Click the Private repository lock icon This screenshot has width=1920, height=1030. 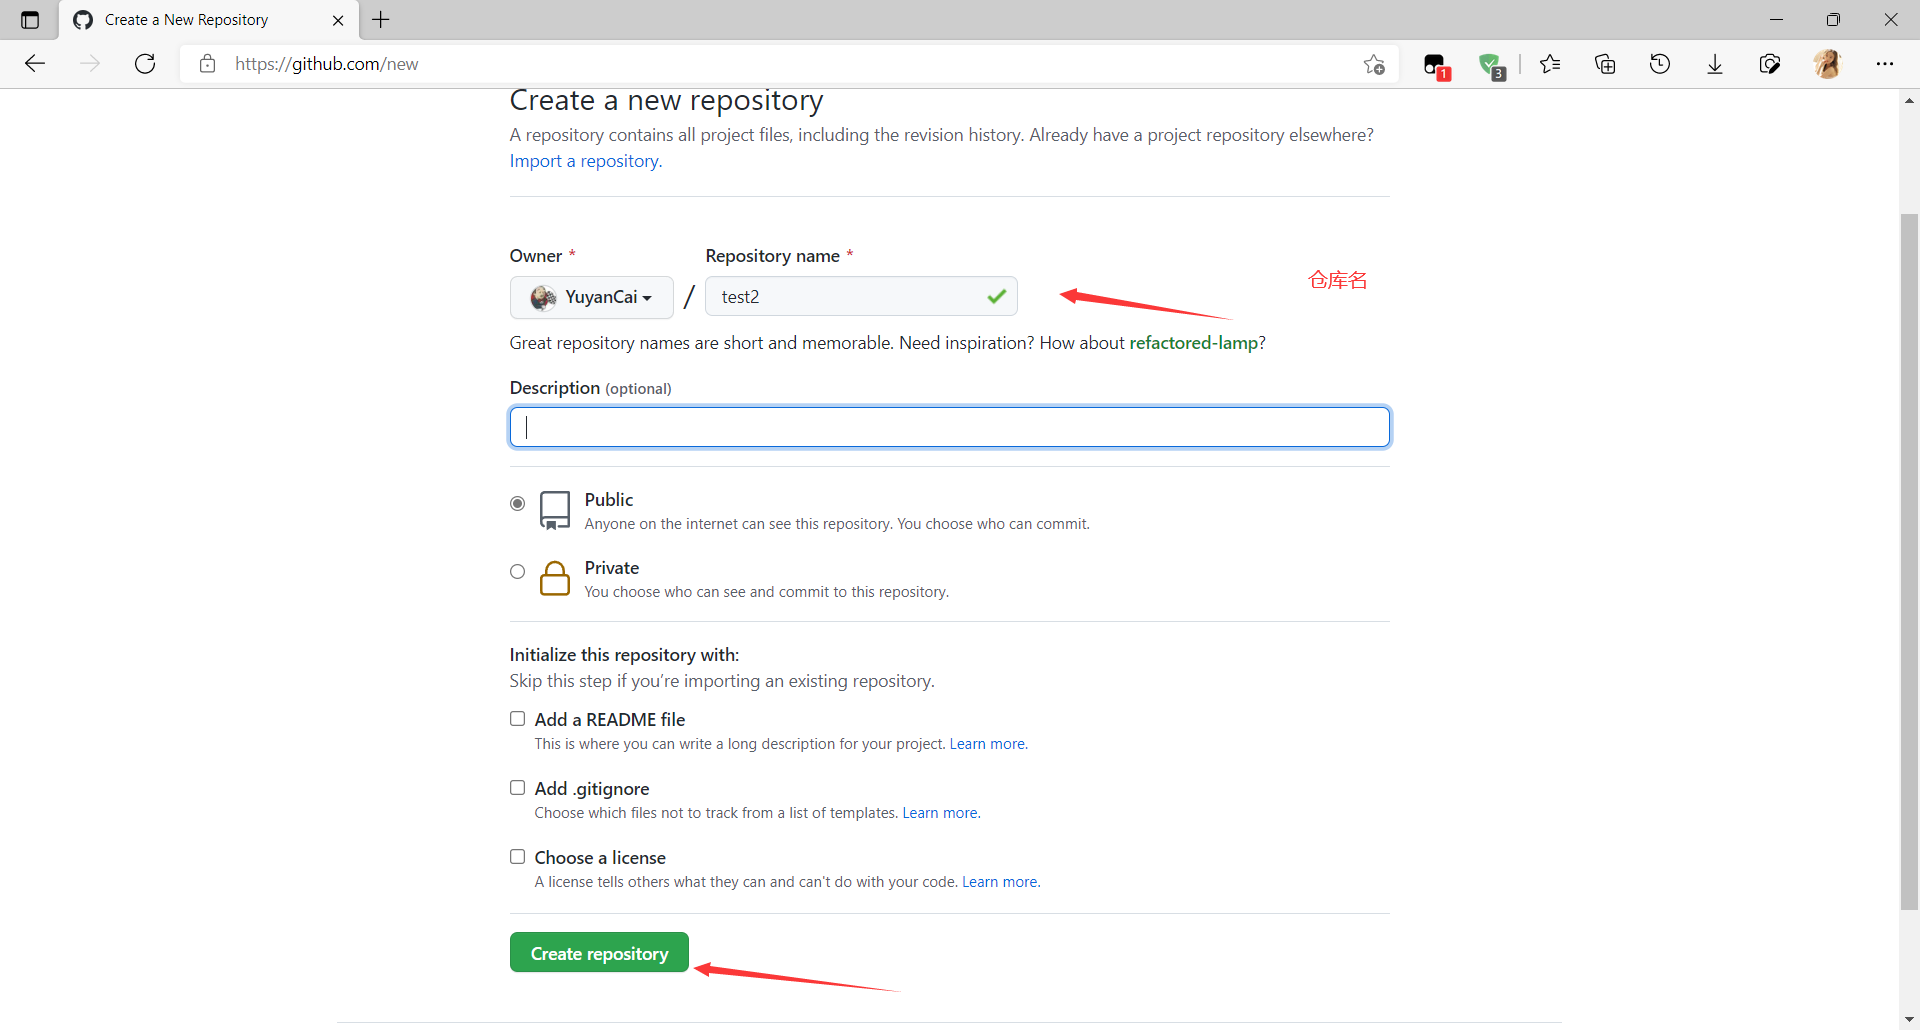click(555, 578)
